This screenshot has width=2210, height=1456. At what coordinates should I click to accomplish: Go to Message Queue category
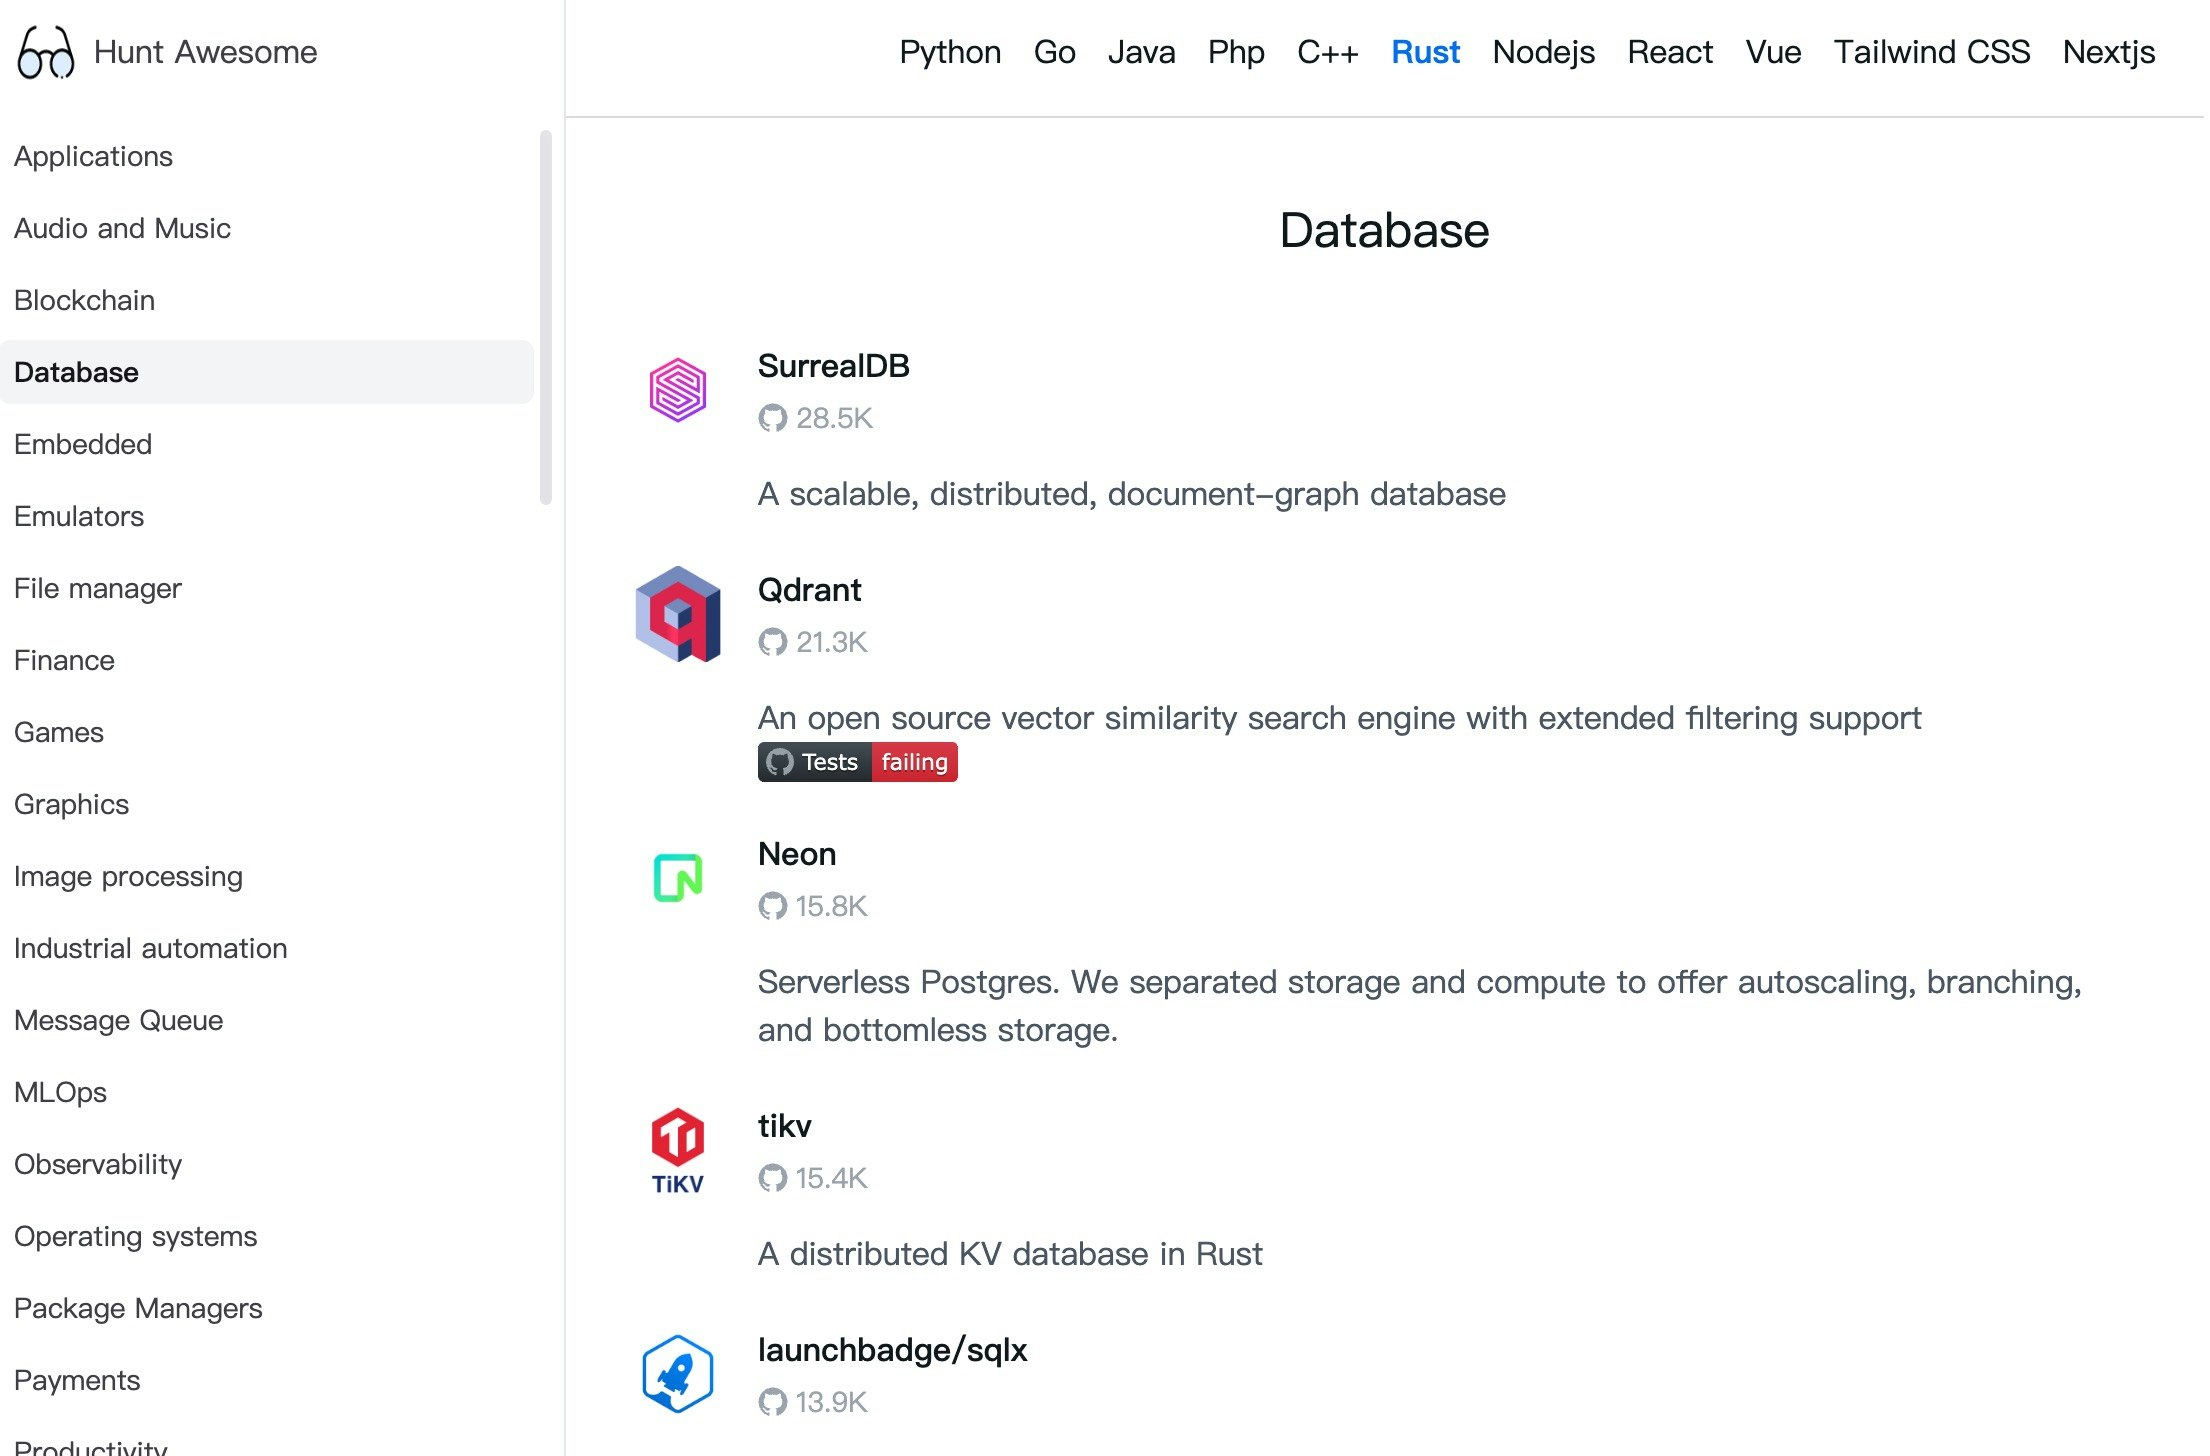119,1020
